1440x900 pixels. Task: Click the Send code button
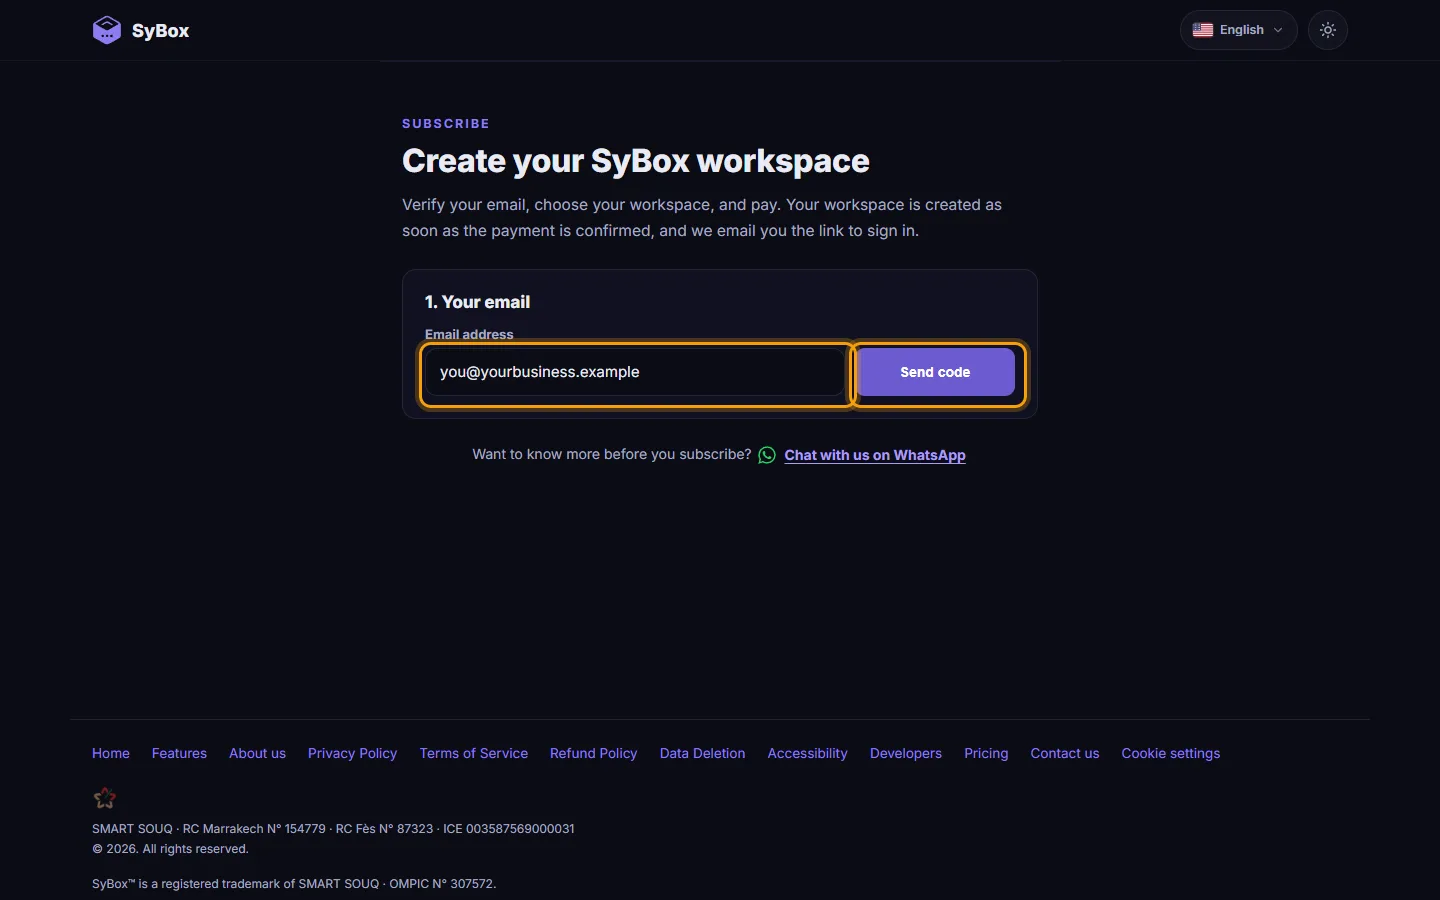pyautogui.click(x=935, y=372)
